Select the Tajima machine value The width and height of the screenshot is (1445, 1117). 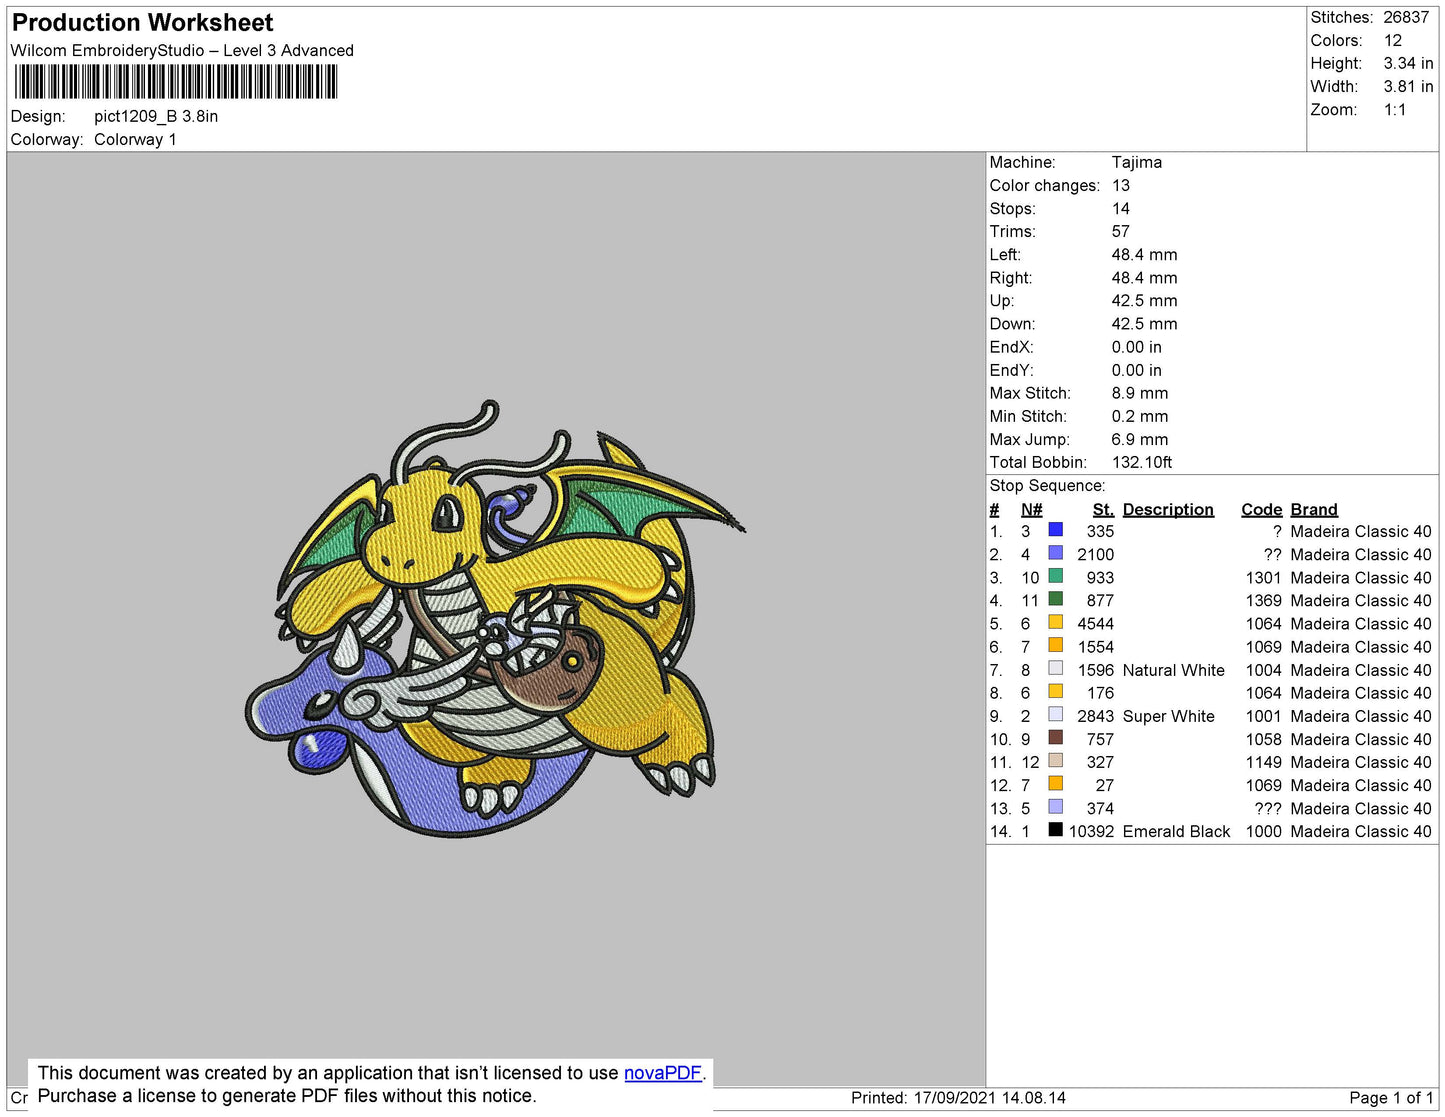click(1136, 162)
